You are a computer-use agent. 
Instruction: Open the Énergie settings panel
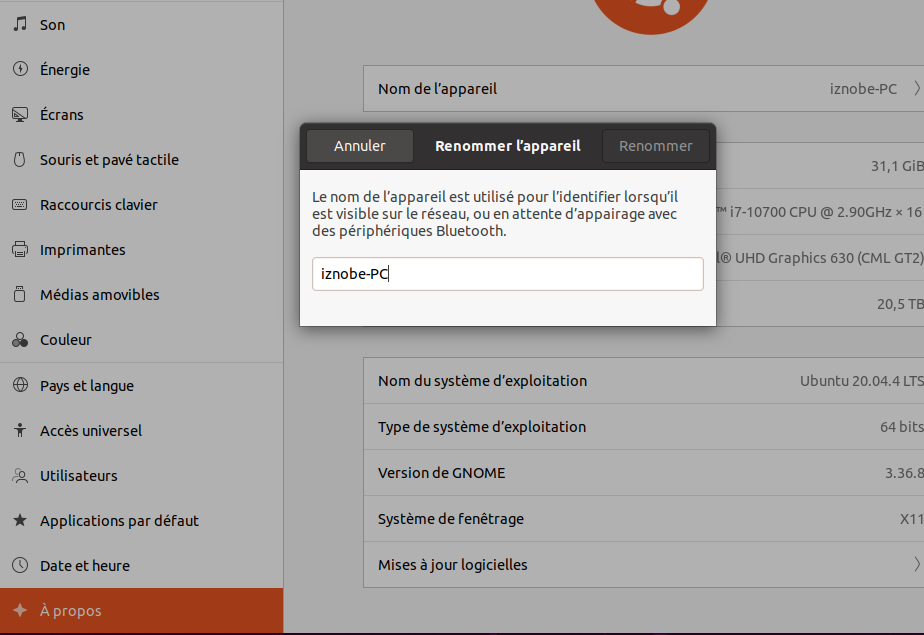coord(141,69)
